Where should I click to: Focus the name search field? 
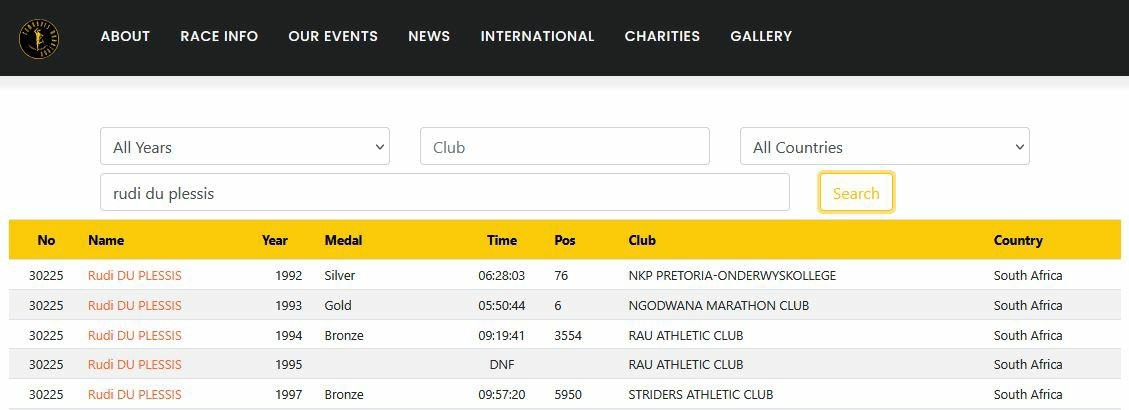point(444,193)
